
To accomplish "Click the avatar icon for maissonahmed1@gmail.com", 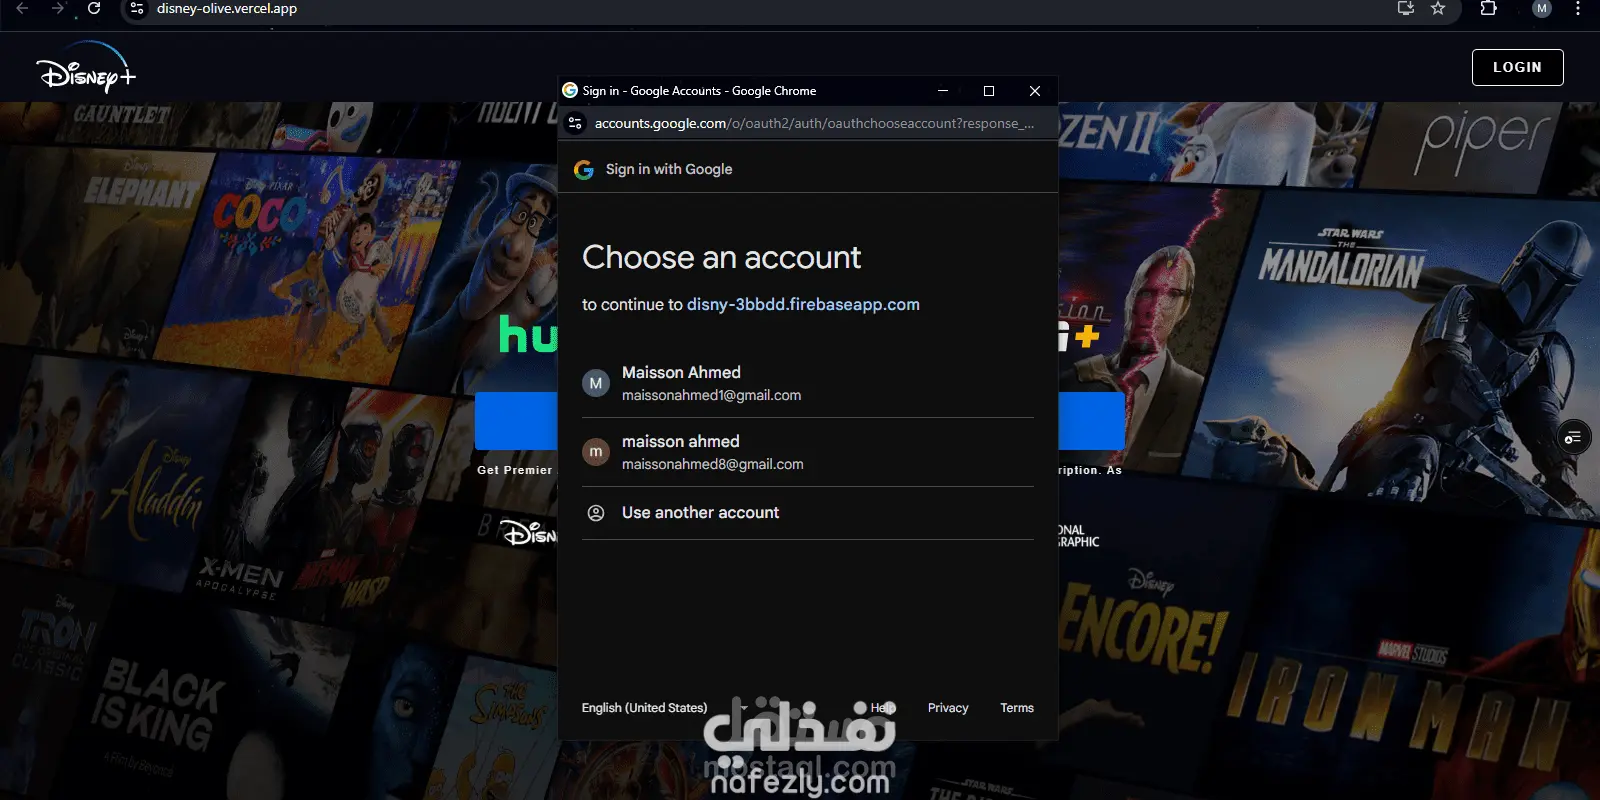I will [x=596, y=383].
